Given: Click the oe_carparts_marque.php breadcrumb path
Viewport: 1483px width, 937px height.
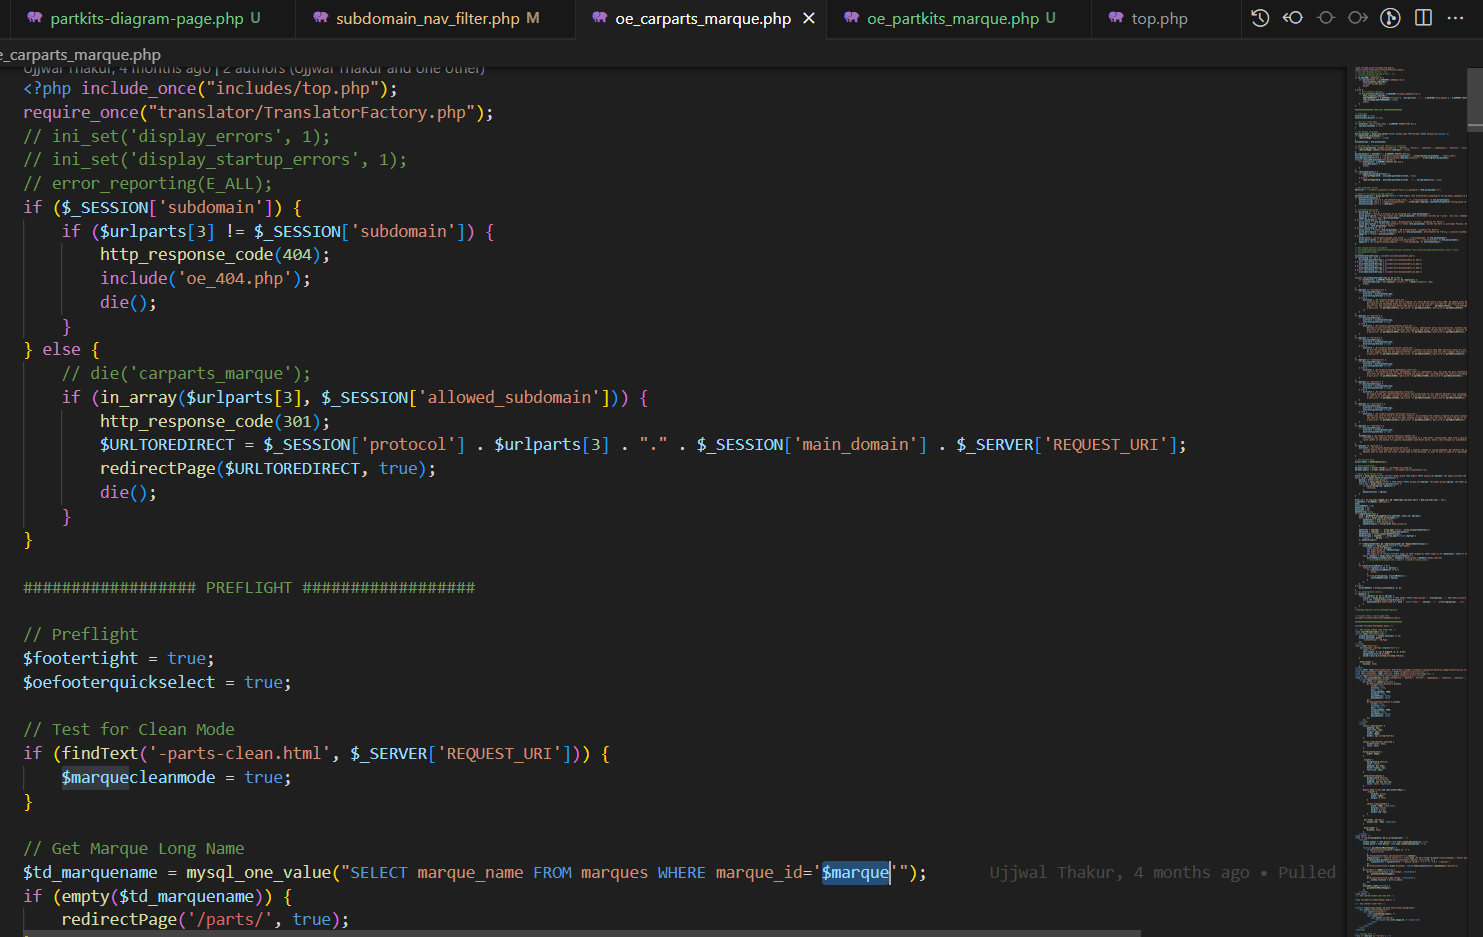Looking at the screenshot, I should coord(82,55).
